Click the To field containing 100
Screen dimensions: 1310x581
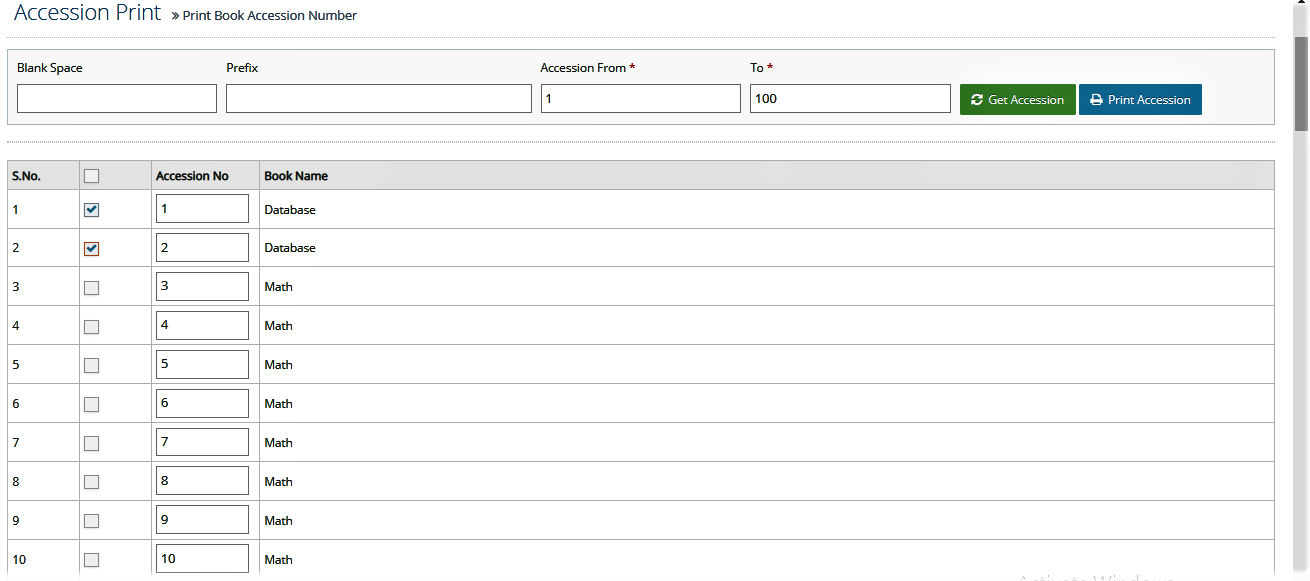tap(850, 98)
